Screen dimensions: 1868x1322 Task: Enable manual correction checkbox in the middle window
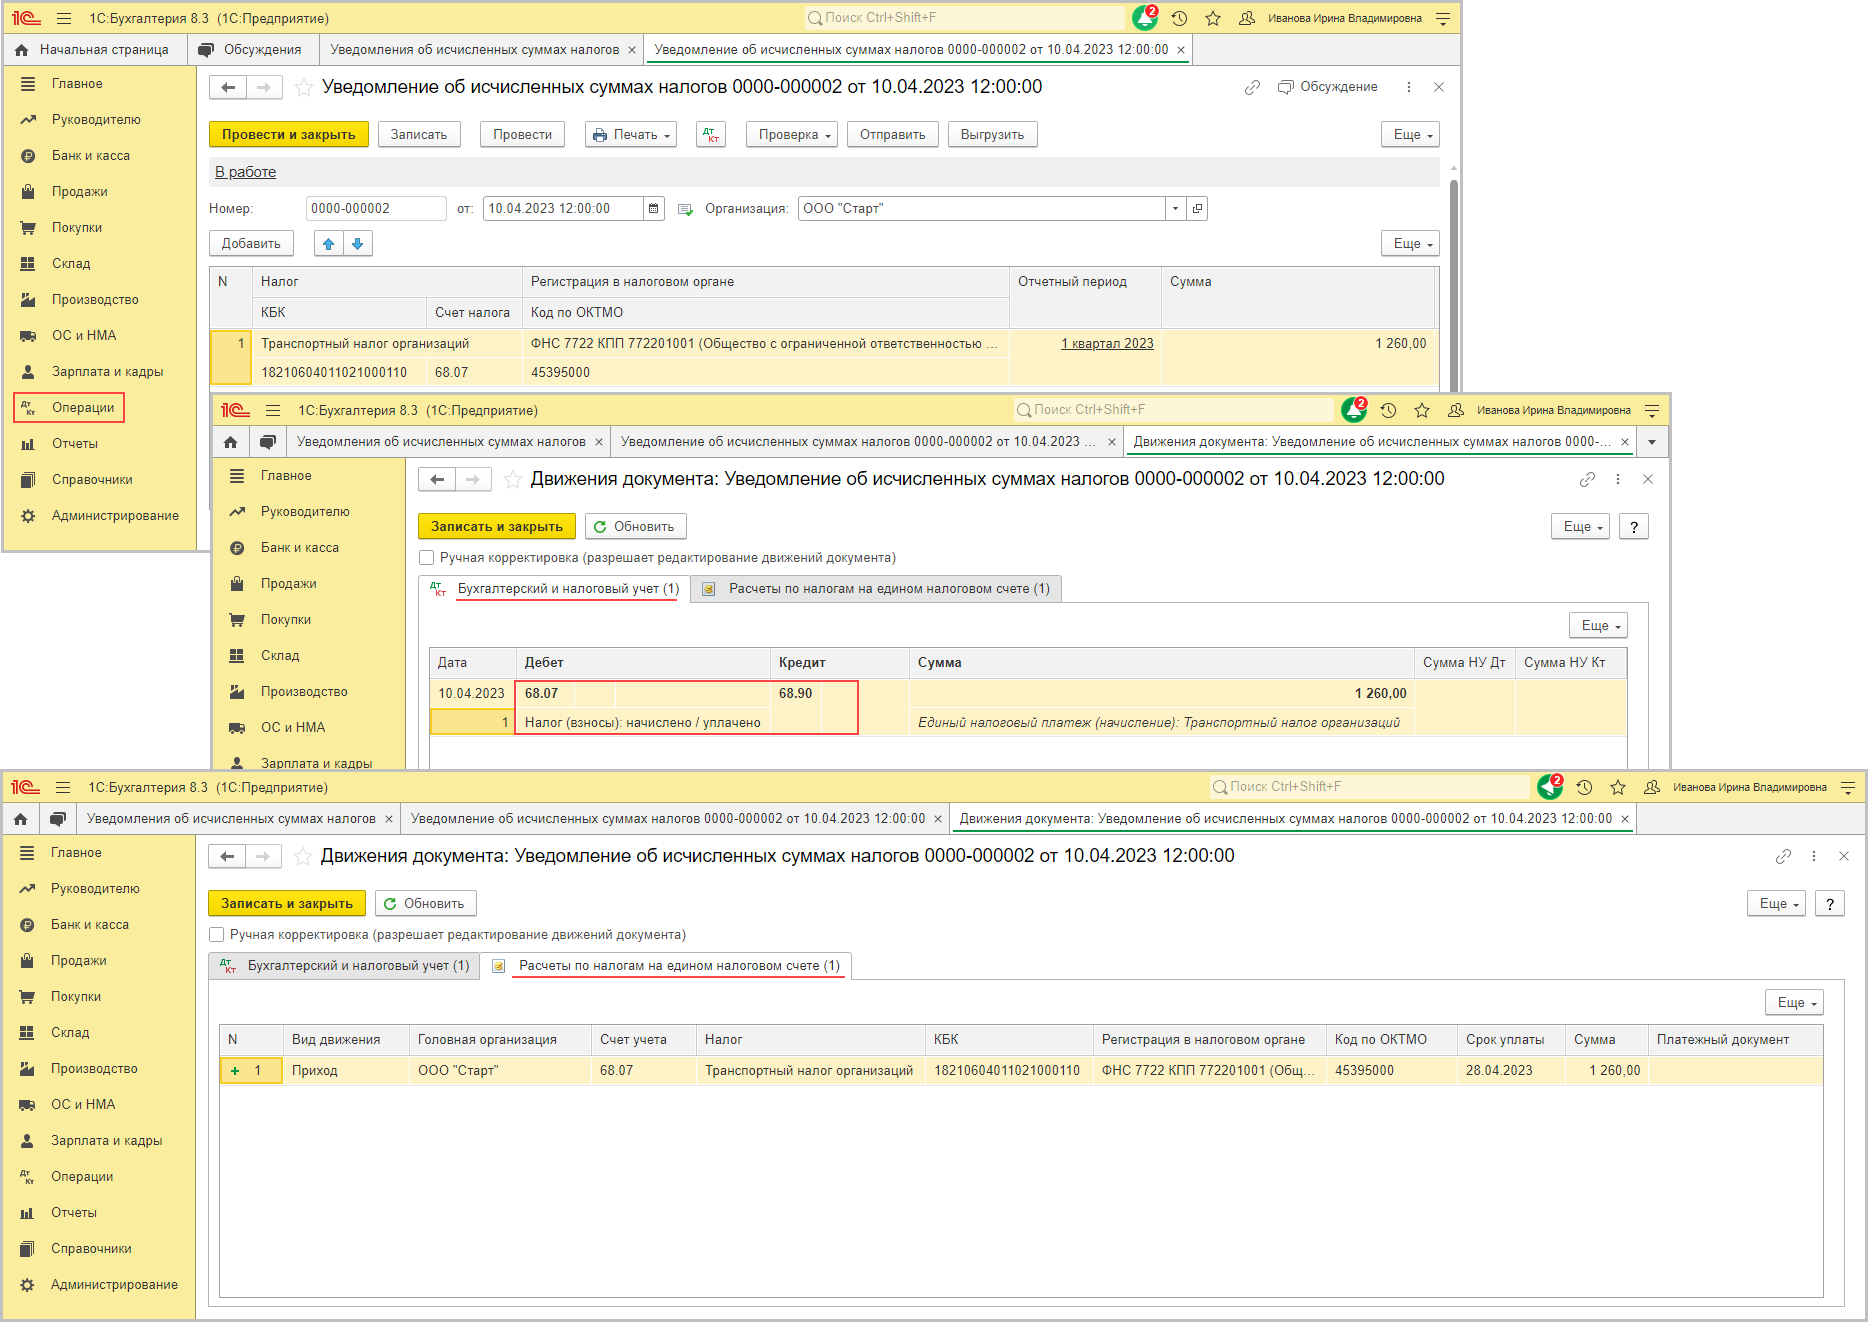[x=427, y=558]
